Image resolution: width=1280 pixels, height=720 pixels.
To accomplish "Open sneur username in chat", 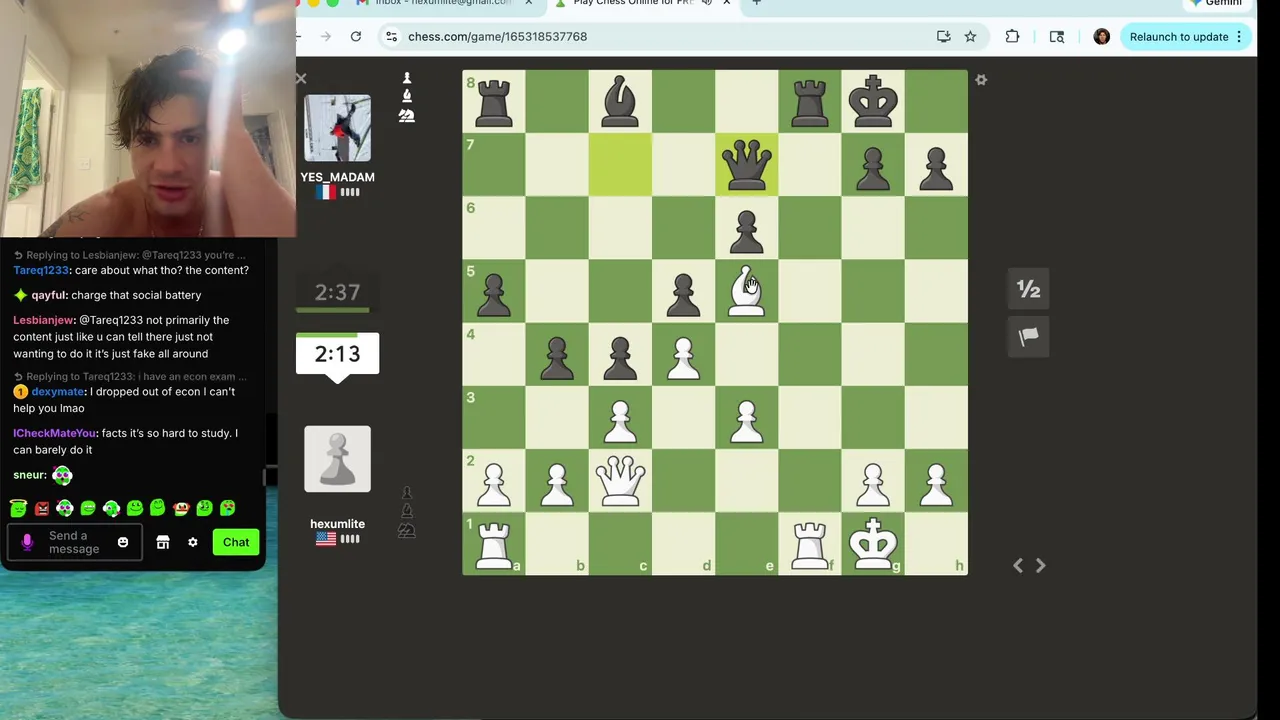I will (29, 475).
